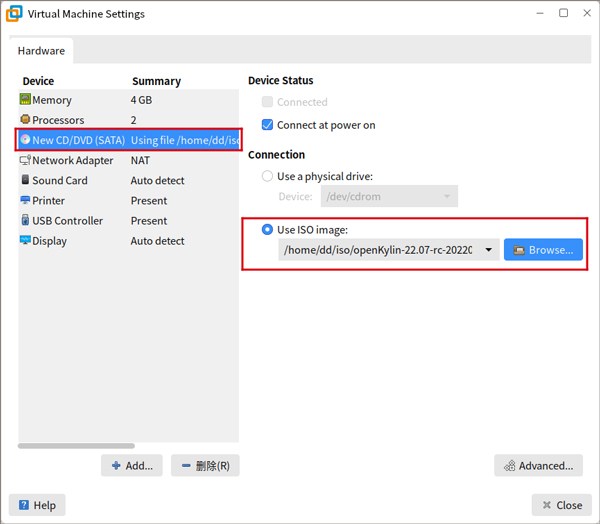Image resolution: width=600 pixels, height=524 pixels.
Task: Click the Sound Card icon
Action: [x=25, y=180]
